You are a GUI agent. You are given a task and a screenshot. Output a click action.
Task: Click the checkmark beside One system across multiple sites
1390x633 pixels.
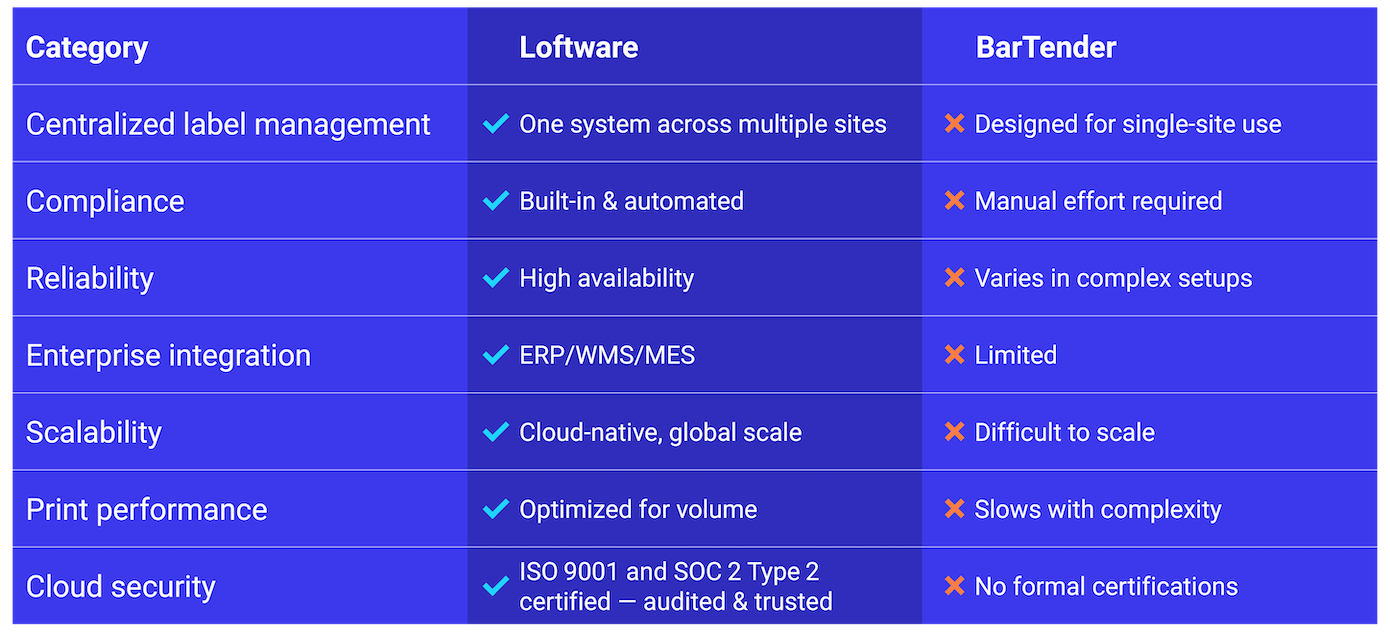point(495,124)
